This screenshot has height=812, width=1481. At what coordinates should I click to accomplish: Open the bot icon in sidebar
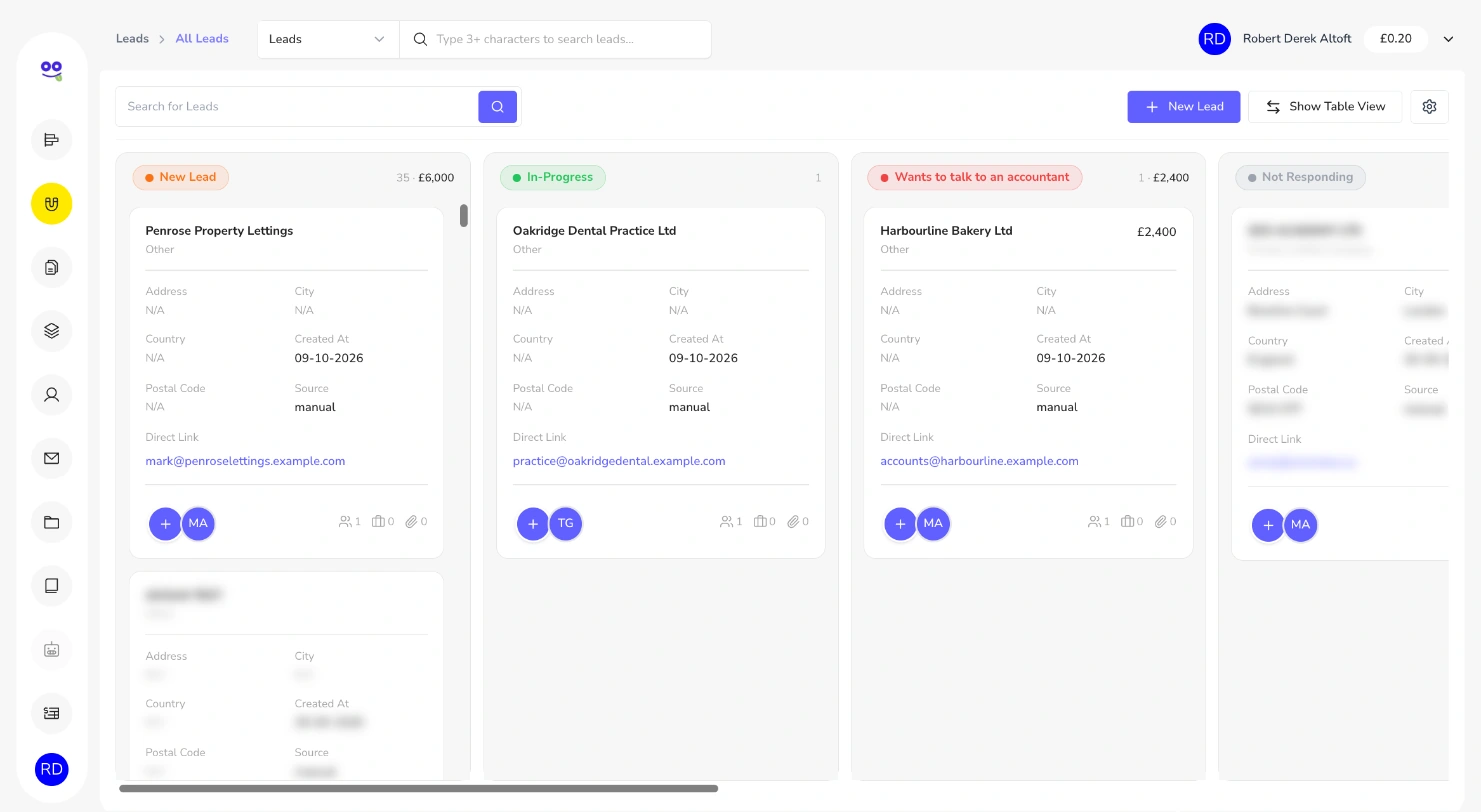coord(52,649)
